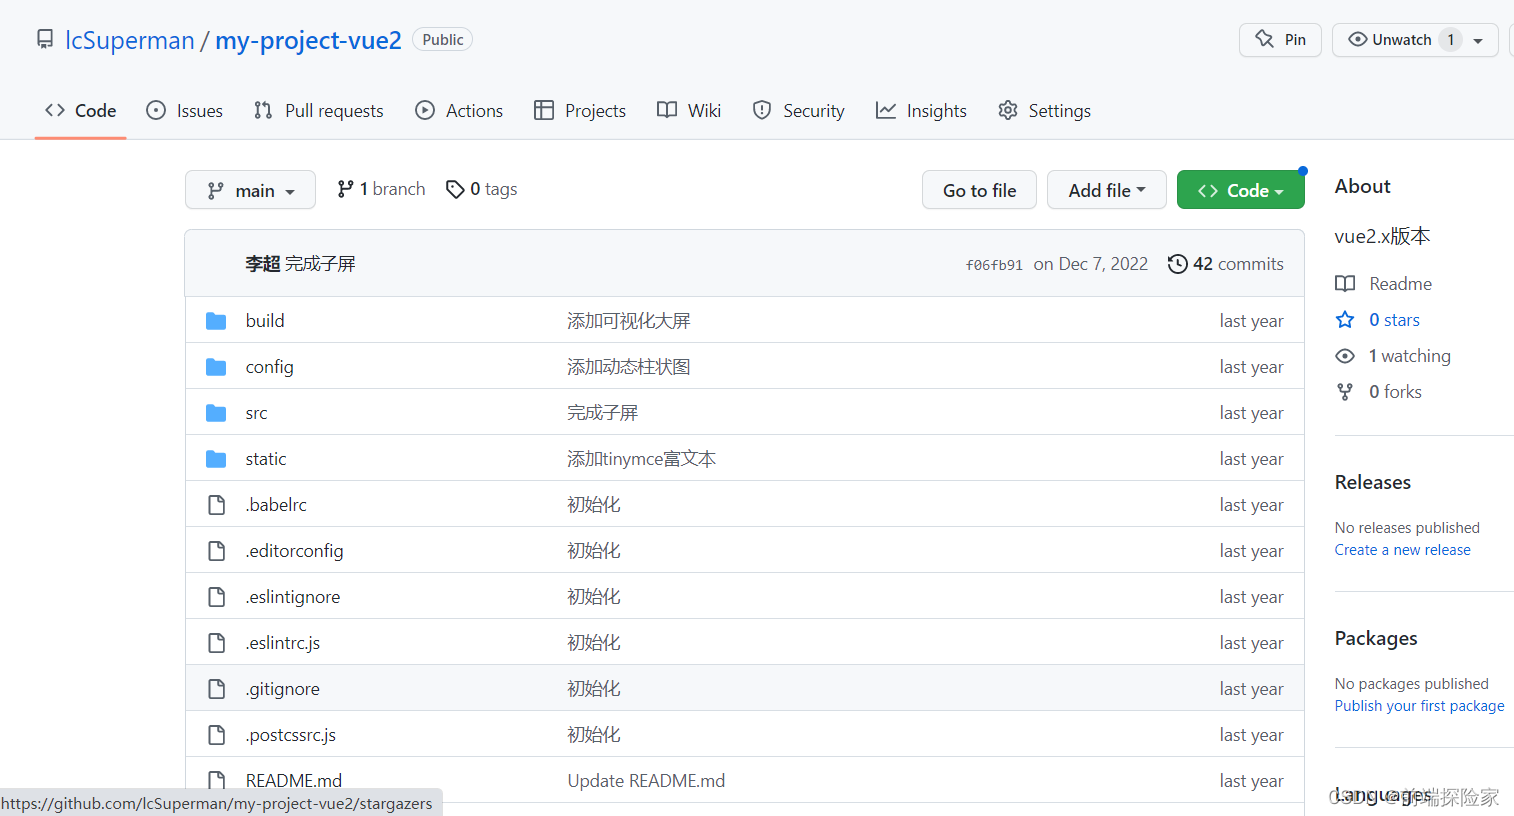Open commit hash f06fb91
1514x816 pixels.
tap(994, 265)
